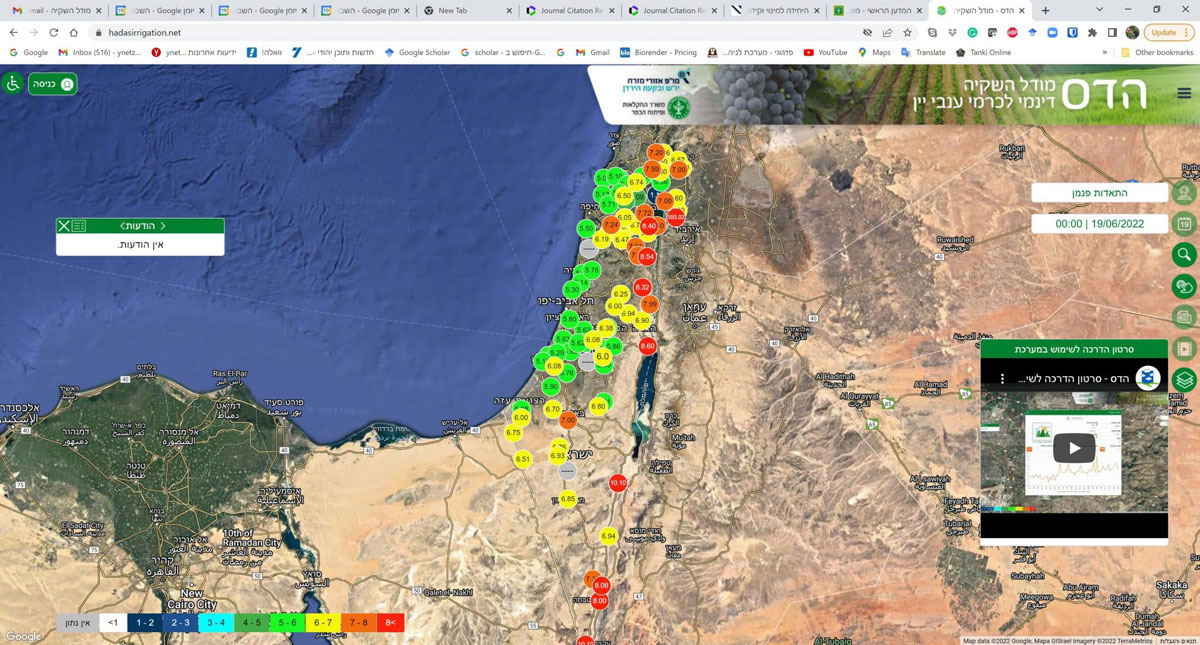
Task: Open the hamburger menu in the site header
Action: coord(1184,93)
